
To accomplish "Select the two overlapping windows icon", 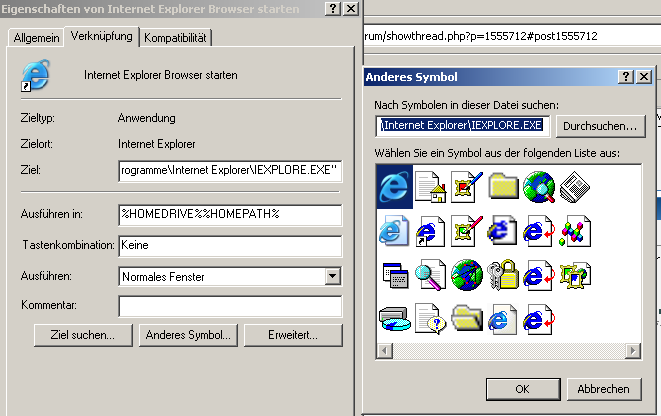I will coord(395,276).
